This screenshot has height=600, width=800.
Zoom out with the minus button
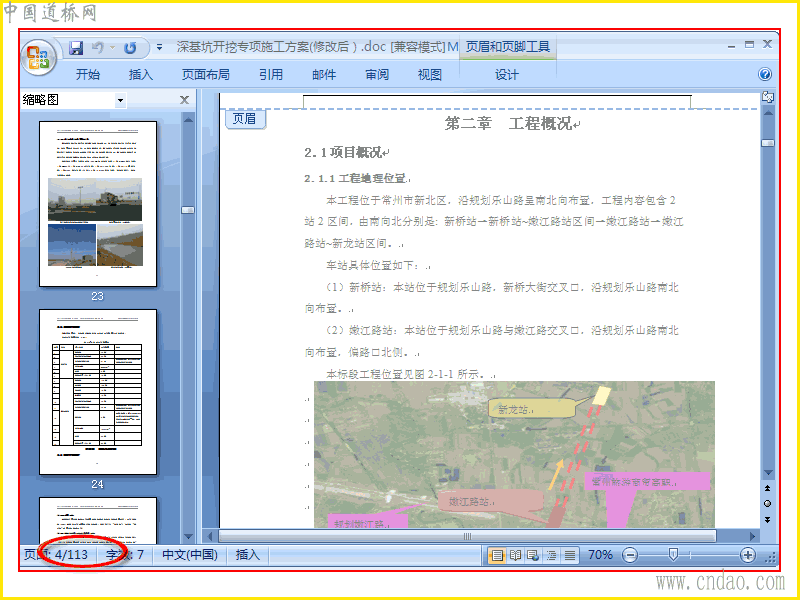point(631,555)
